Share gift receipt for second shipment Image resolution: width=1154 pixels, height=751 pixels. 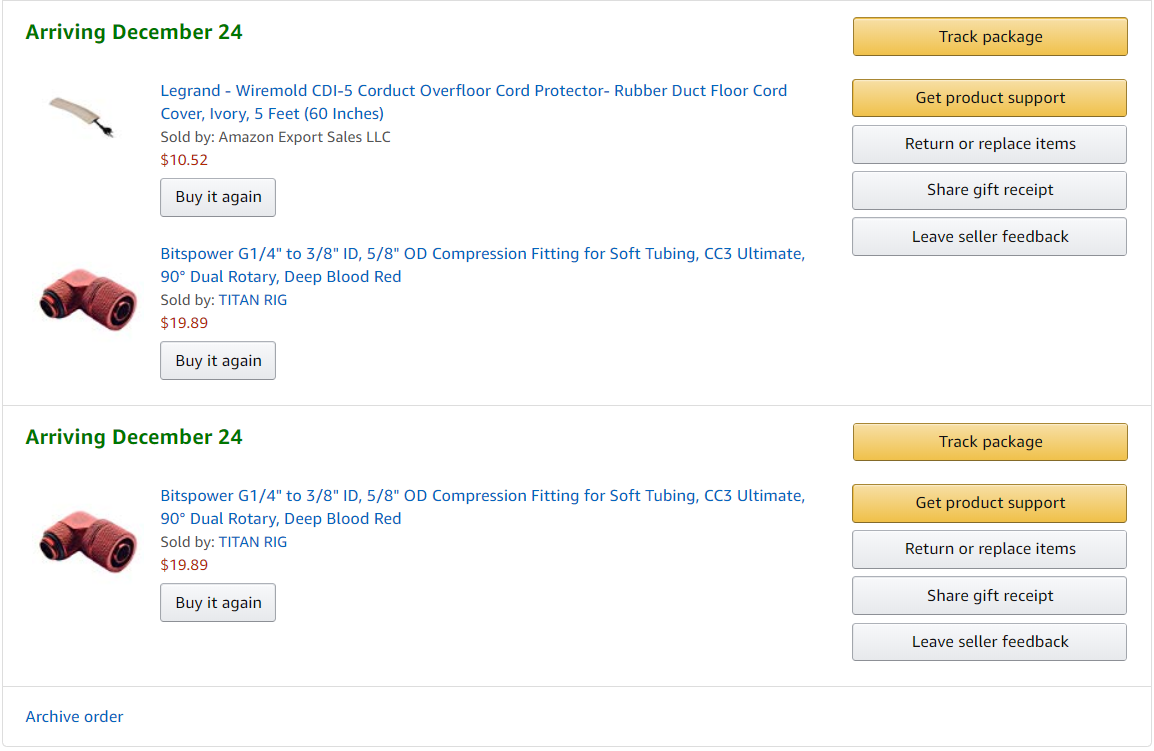point(990,596)
